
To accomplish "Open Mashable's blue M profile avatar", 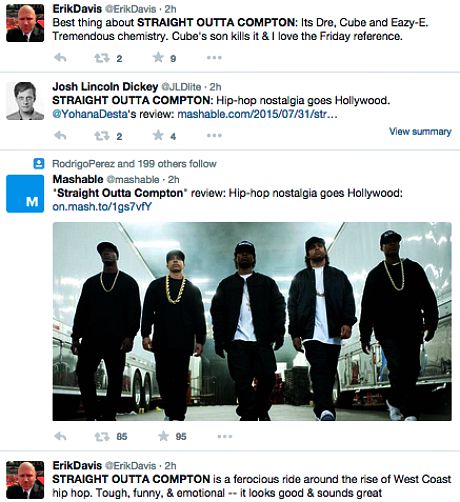I will click(x=25, y=194).
